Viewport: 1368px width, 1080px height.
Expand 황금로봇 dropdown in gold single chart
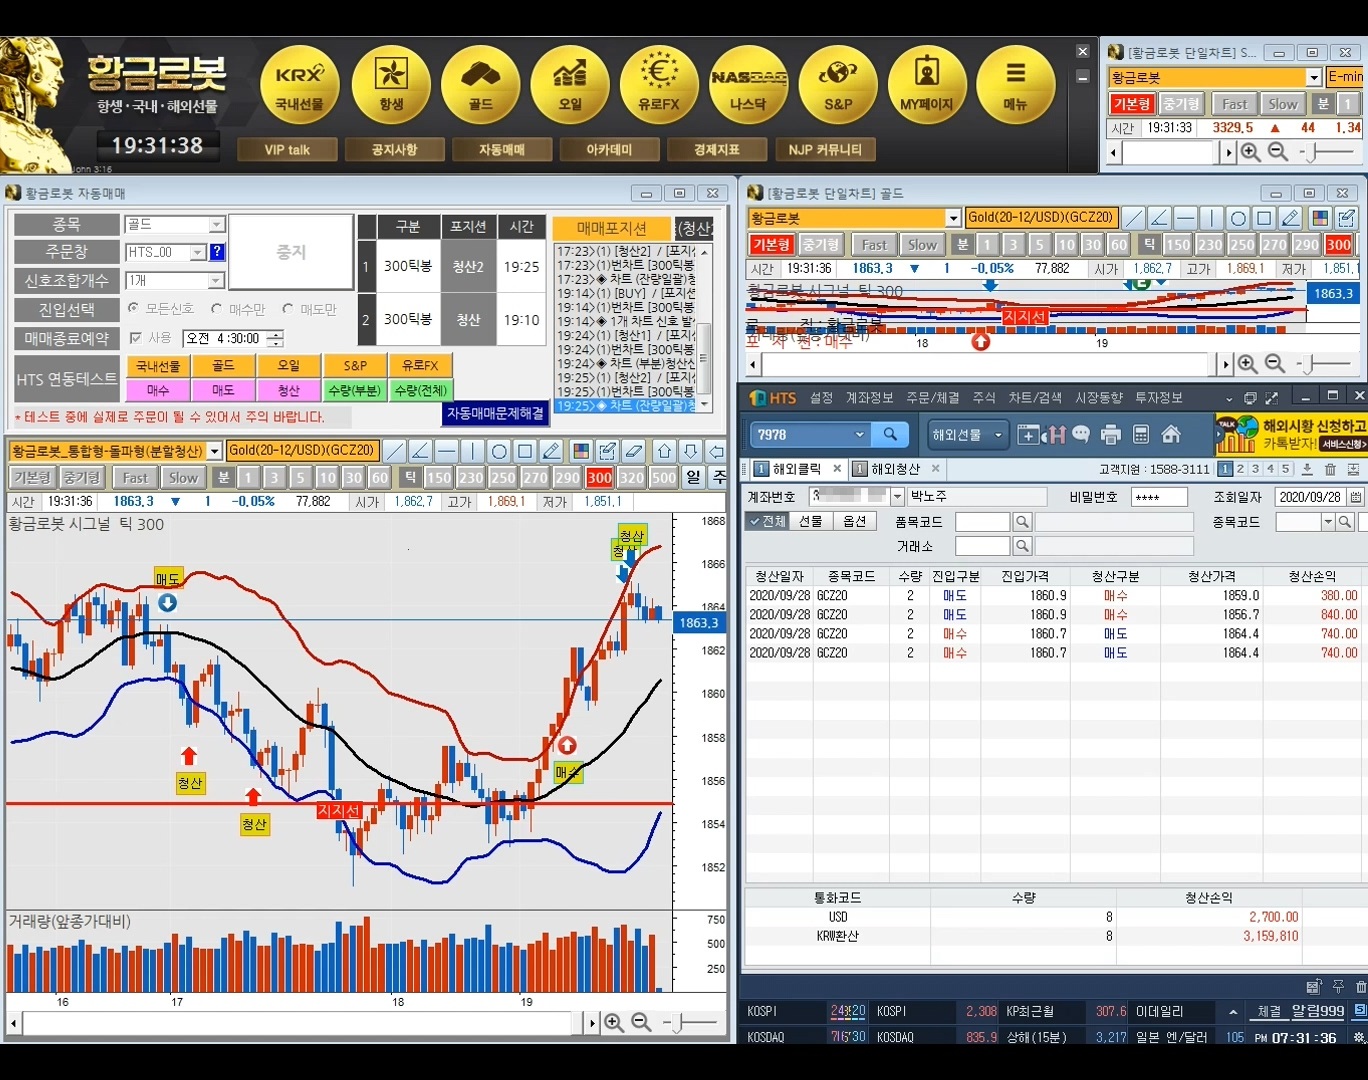[953, 218]
